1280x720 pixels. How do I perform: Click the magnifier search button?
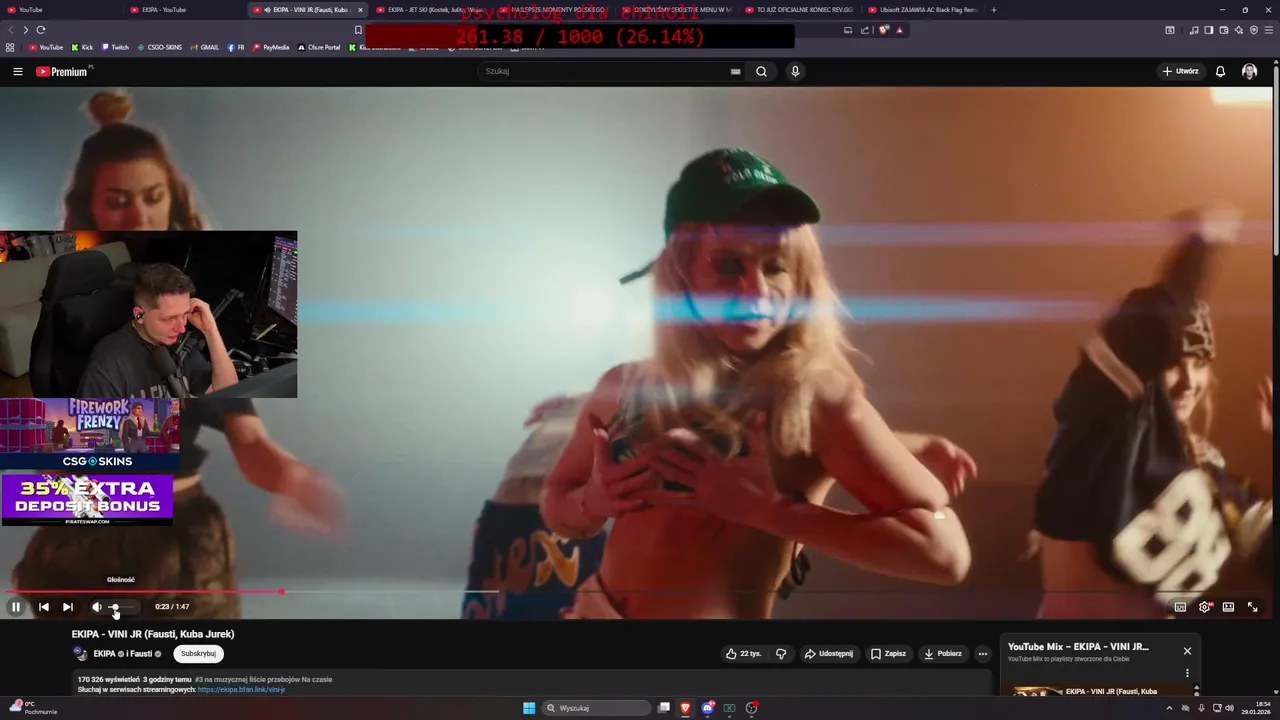point(761,71)
